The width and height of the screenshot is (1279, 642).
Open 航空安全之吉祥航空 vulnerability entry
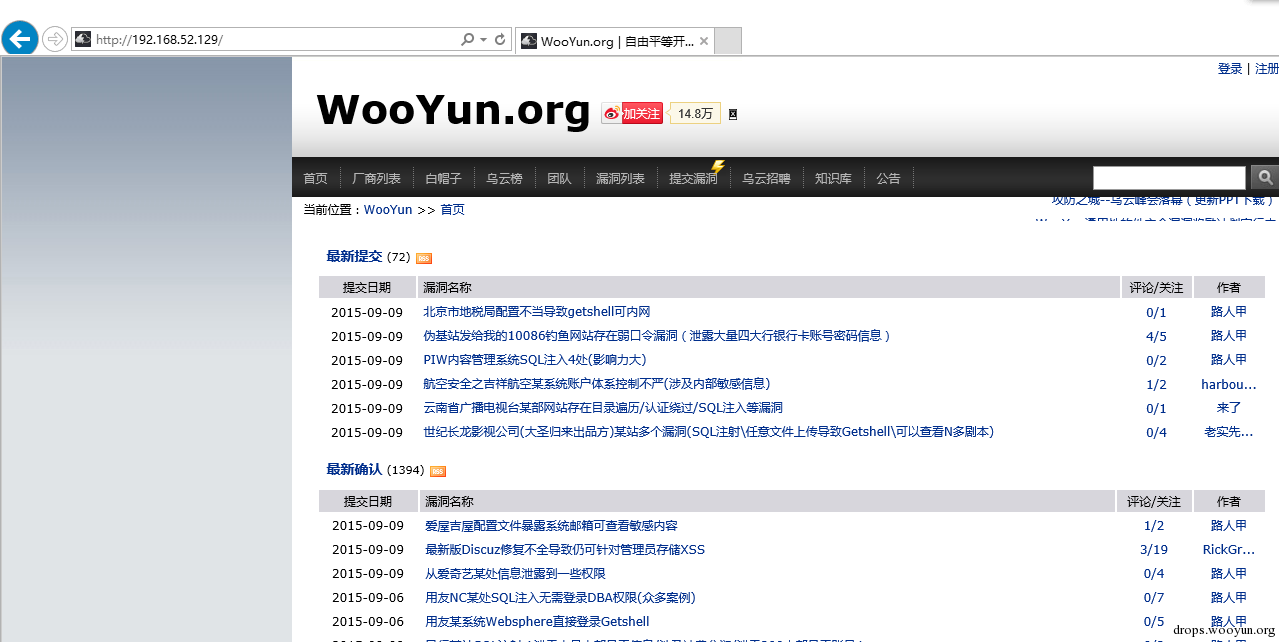click(x=597, y=384)
